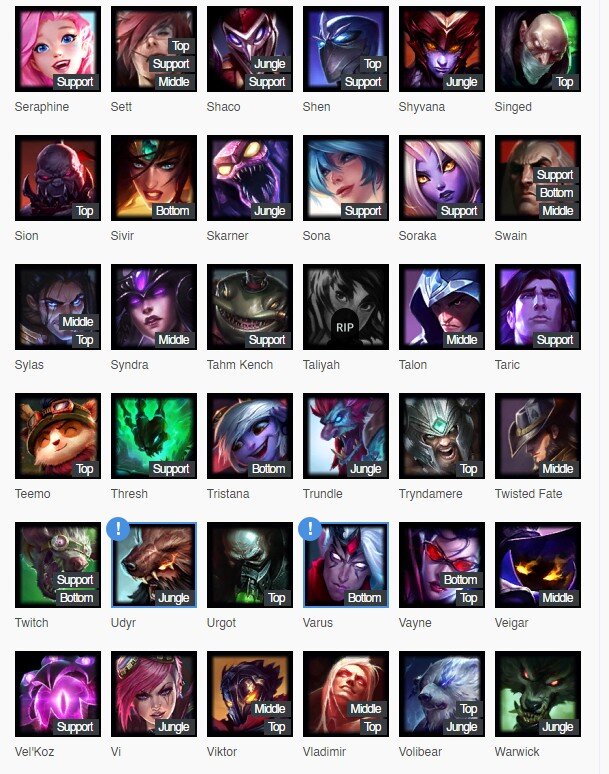Select the Support tag on Twitch
The image size is (609, 774).
pos(75,580)
